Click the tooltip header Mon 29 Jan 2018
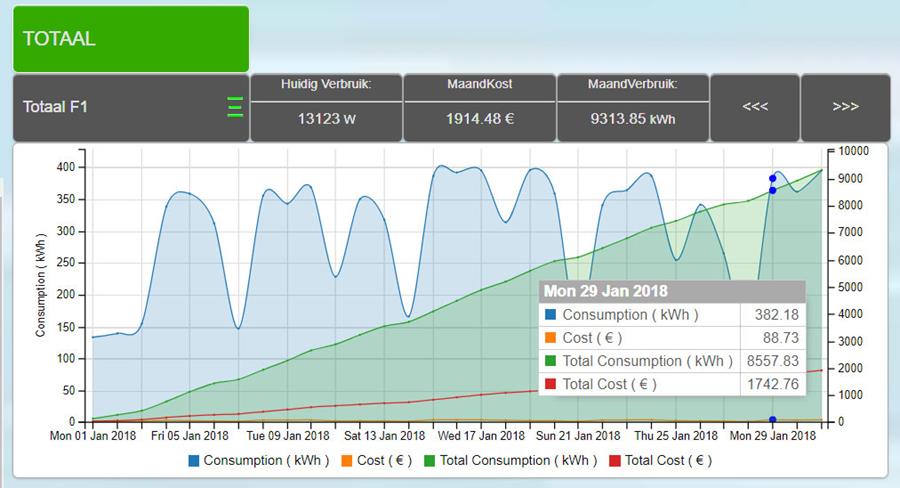The height and width of the screenshot is (488, 900). pos(605,291)
